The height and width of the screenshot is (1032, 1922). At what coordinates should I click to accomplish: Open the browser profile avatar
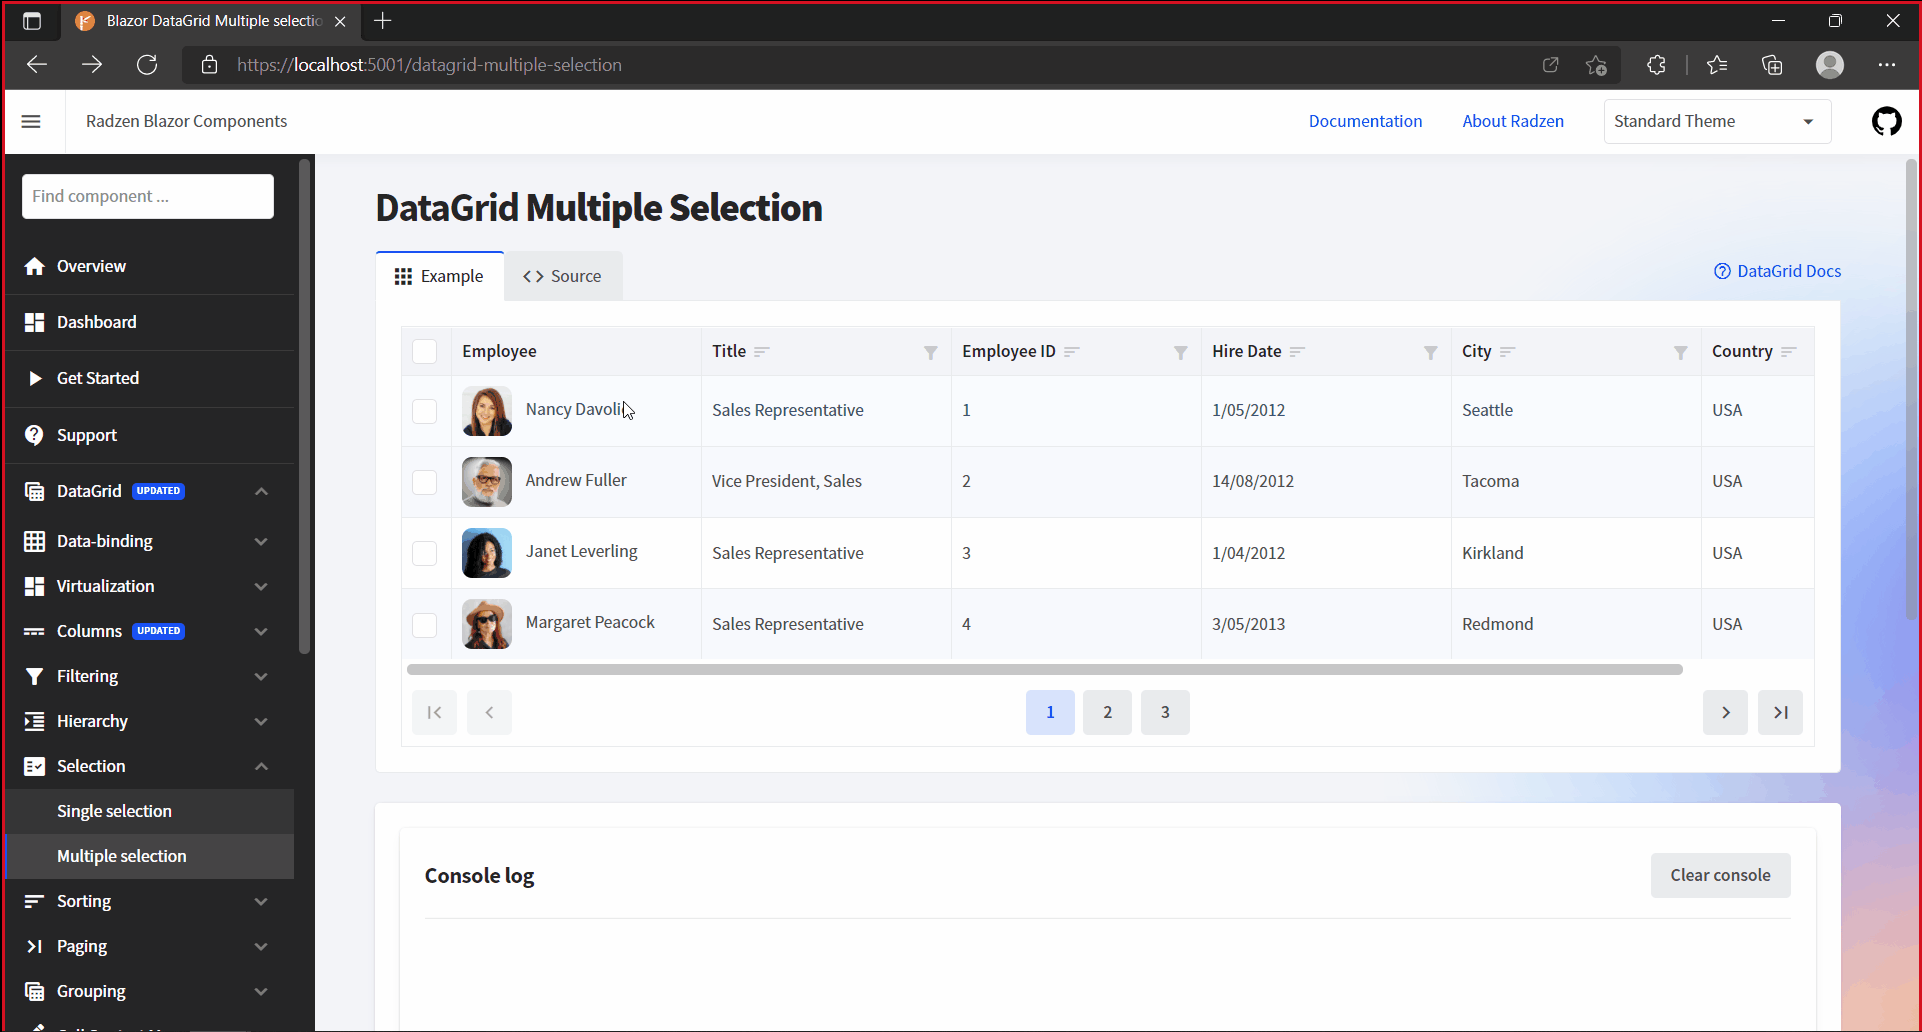coord(1830,65)
